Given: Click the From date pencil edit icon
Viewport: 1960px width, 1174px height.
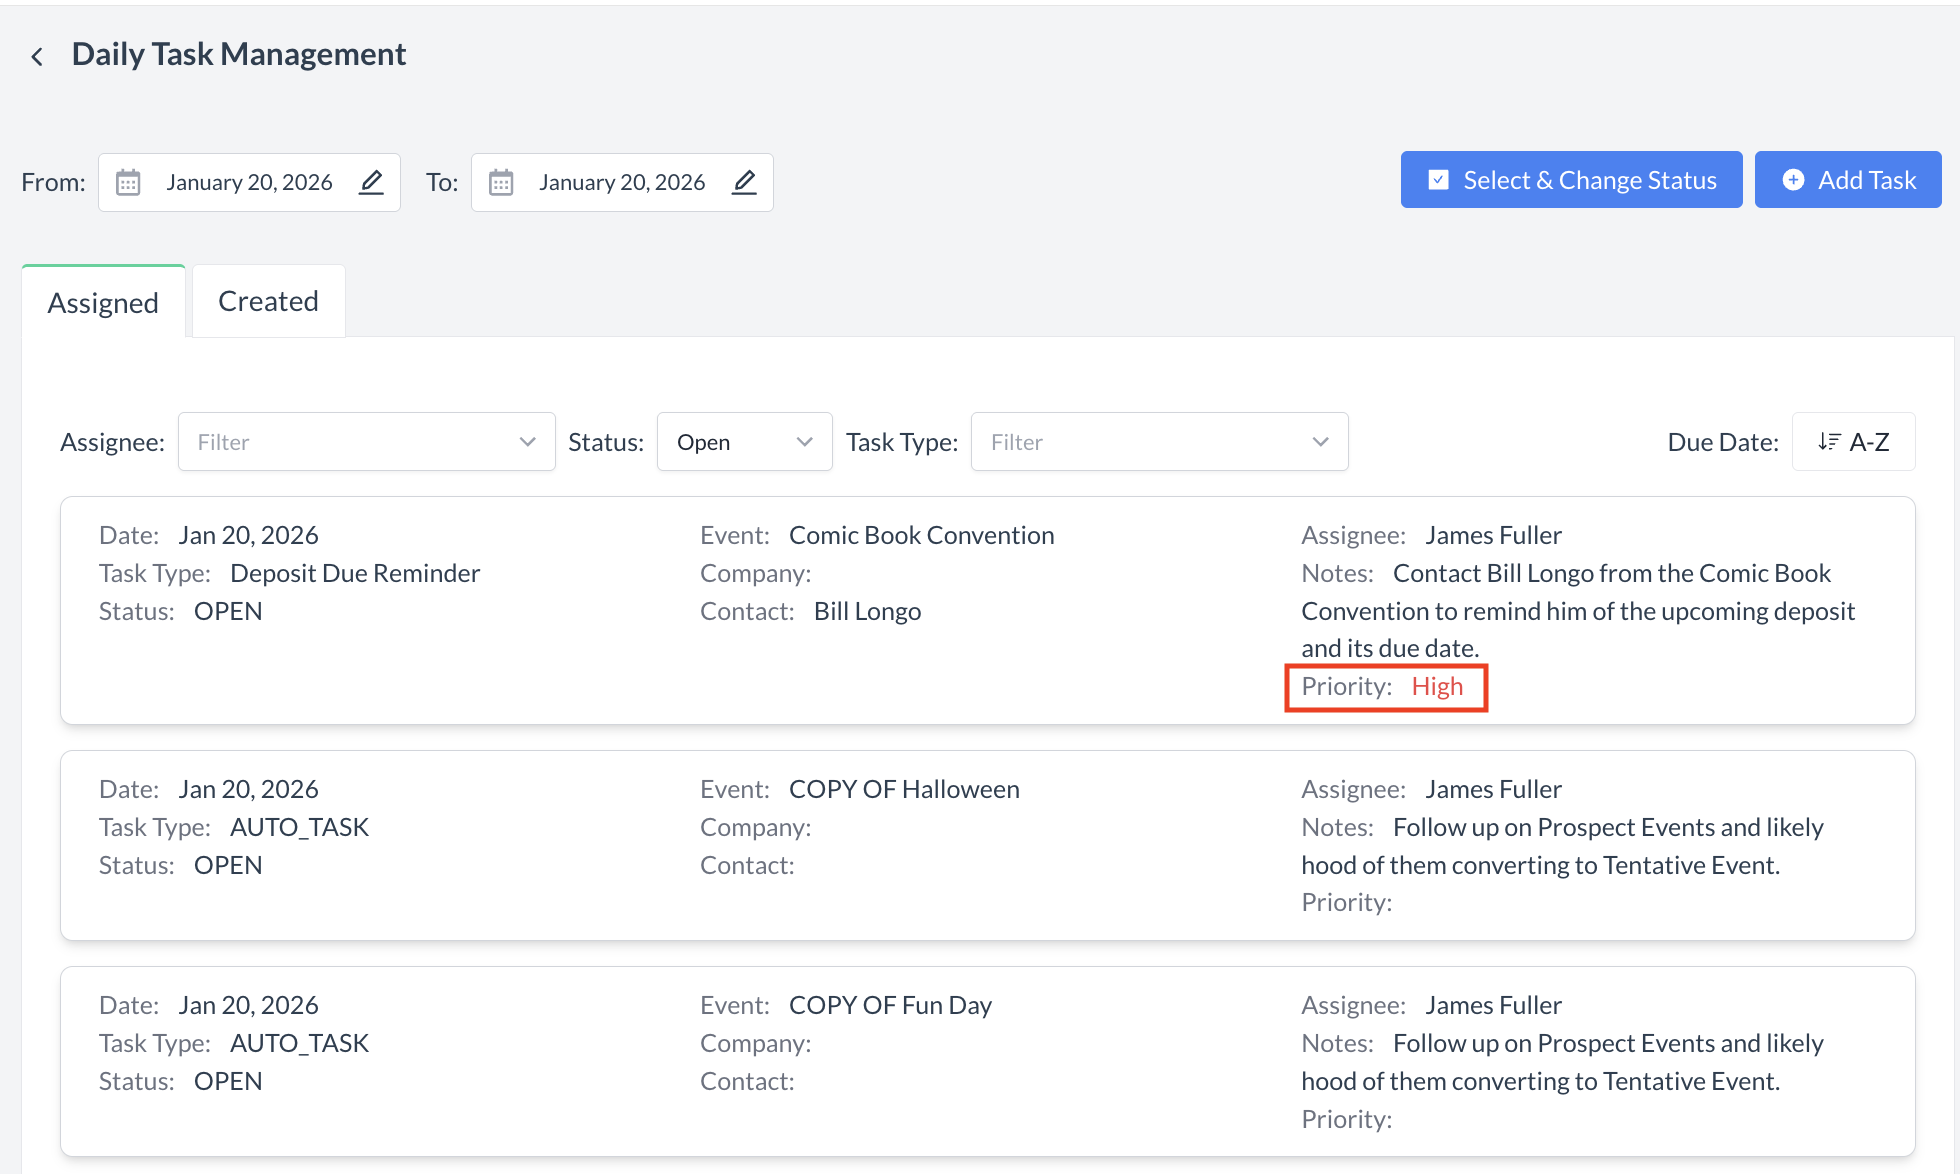Looking at the screenshot, I should coord(371,182).
